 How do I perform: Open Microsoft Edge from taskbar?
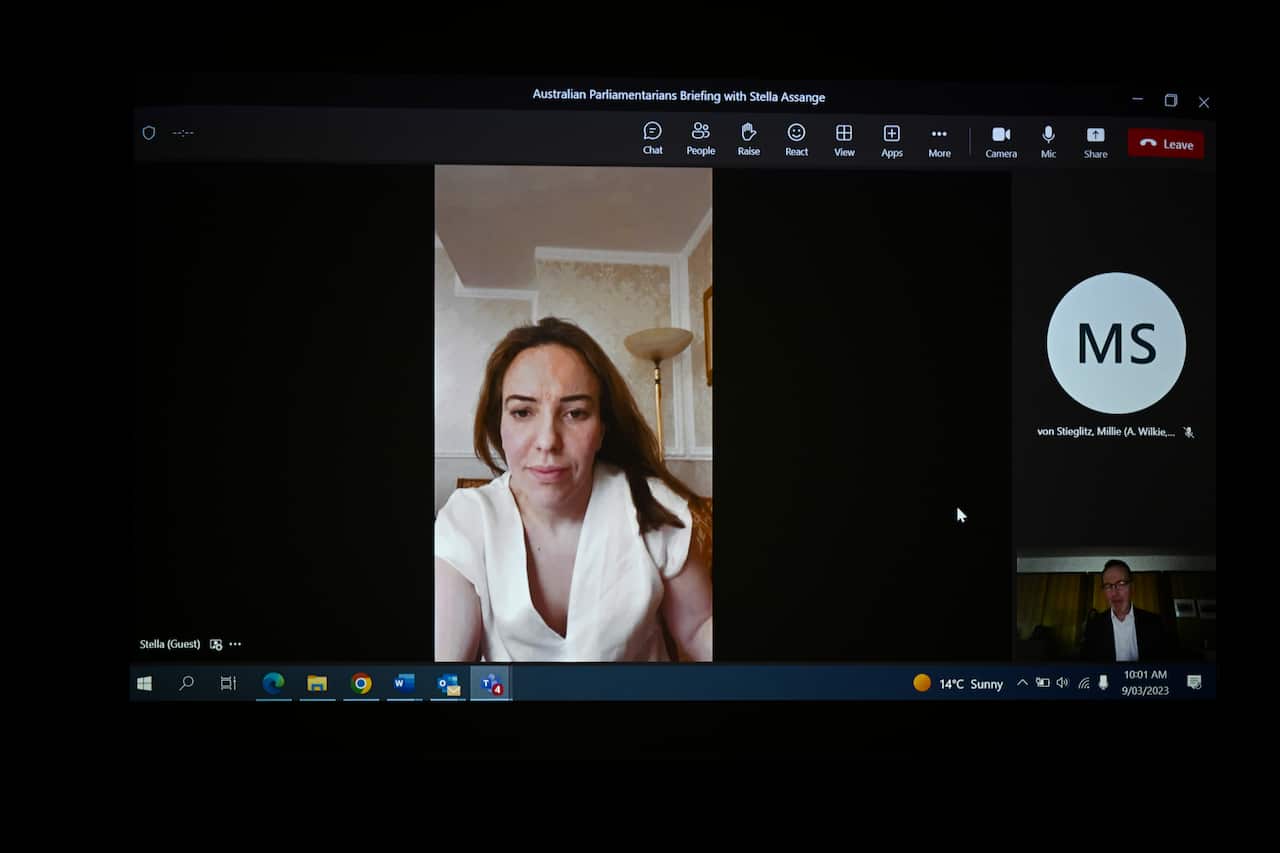point(273,683)
